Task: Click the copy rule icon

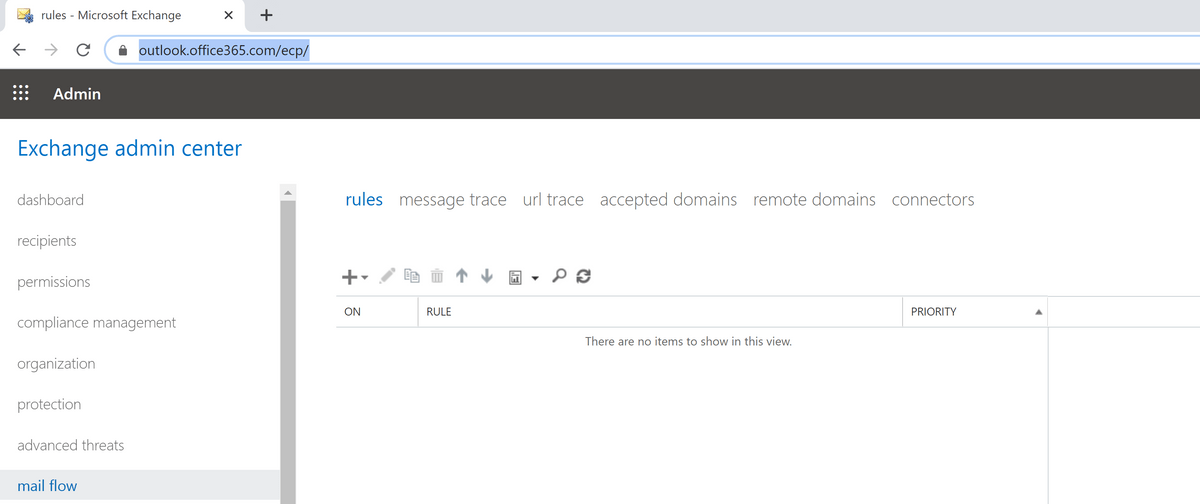Action: tap(412, 275)
